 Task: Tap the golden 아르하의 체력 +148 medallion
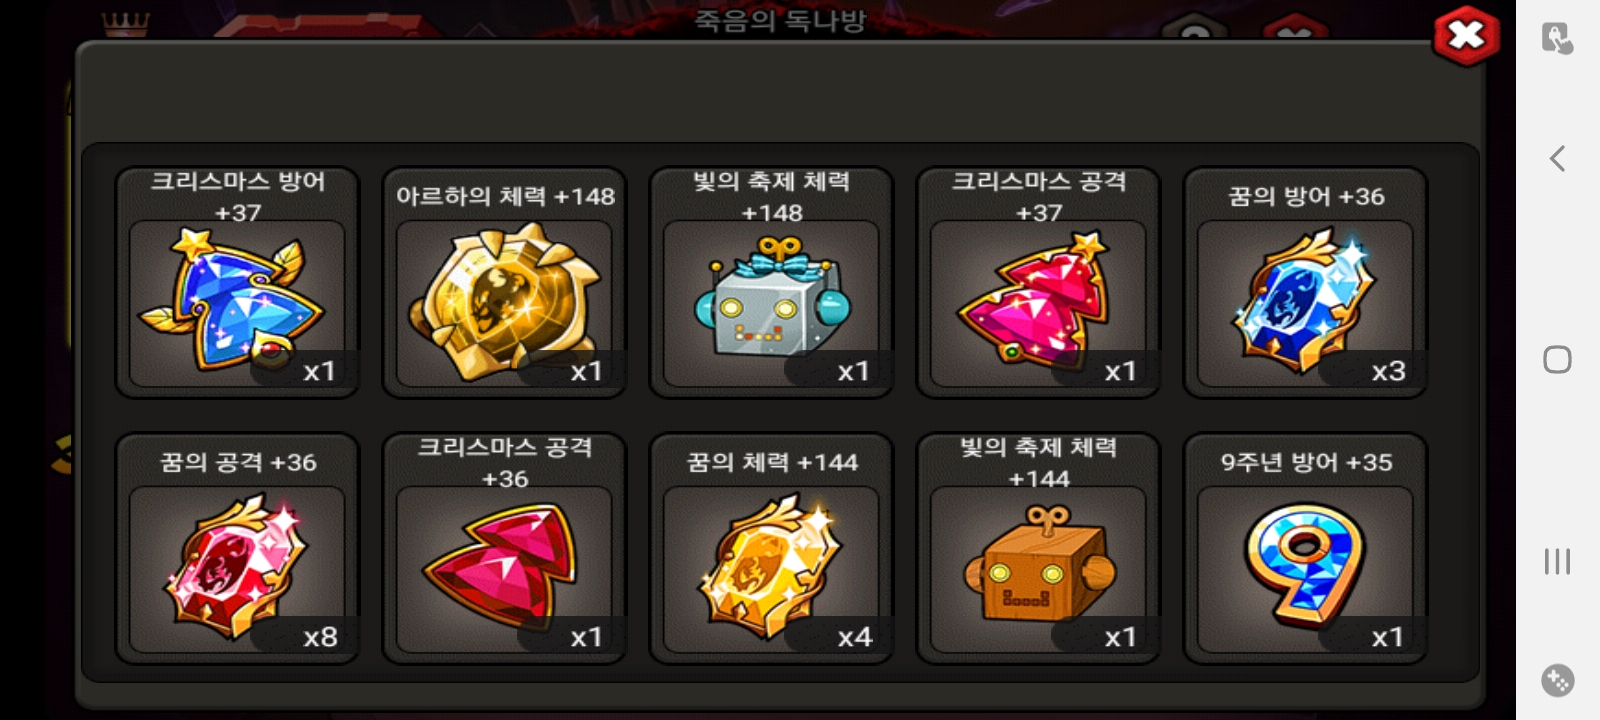[504, 301]
